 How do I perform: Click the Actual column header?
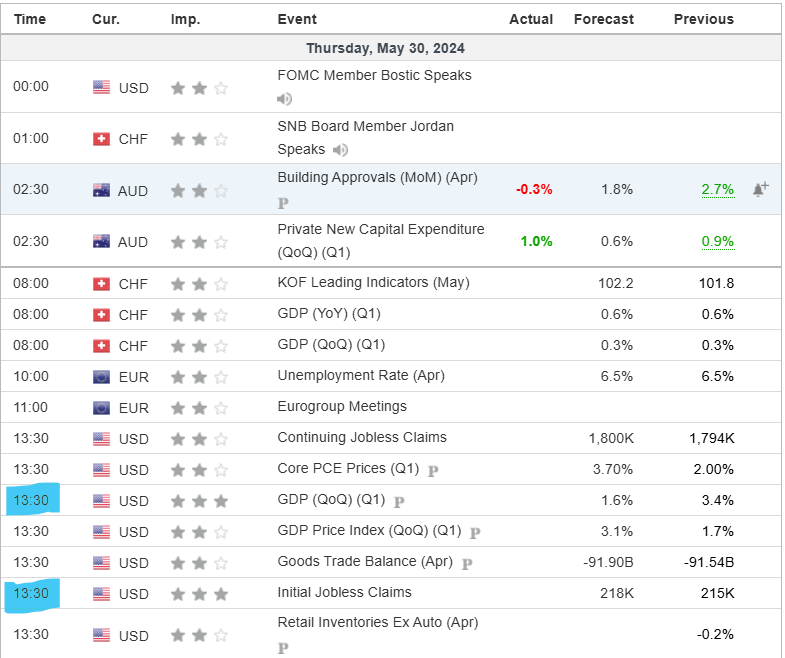click(x=530, y=19)
